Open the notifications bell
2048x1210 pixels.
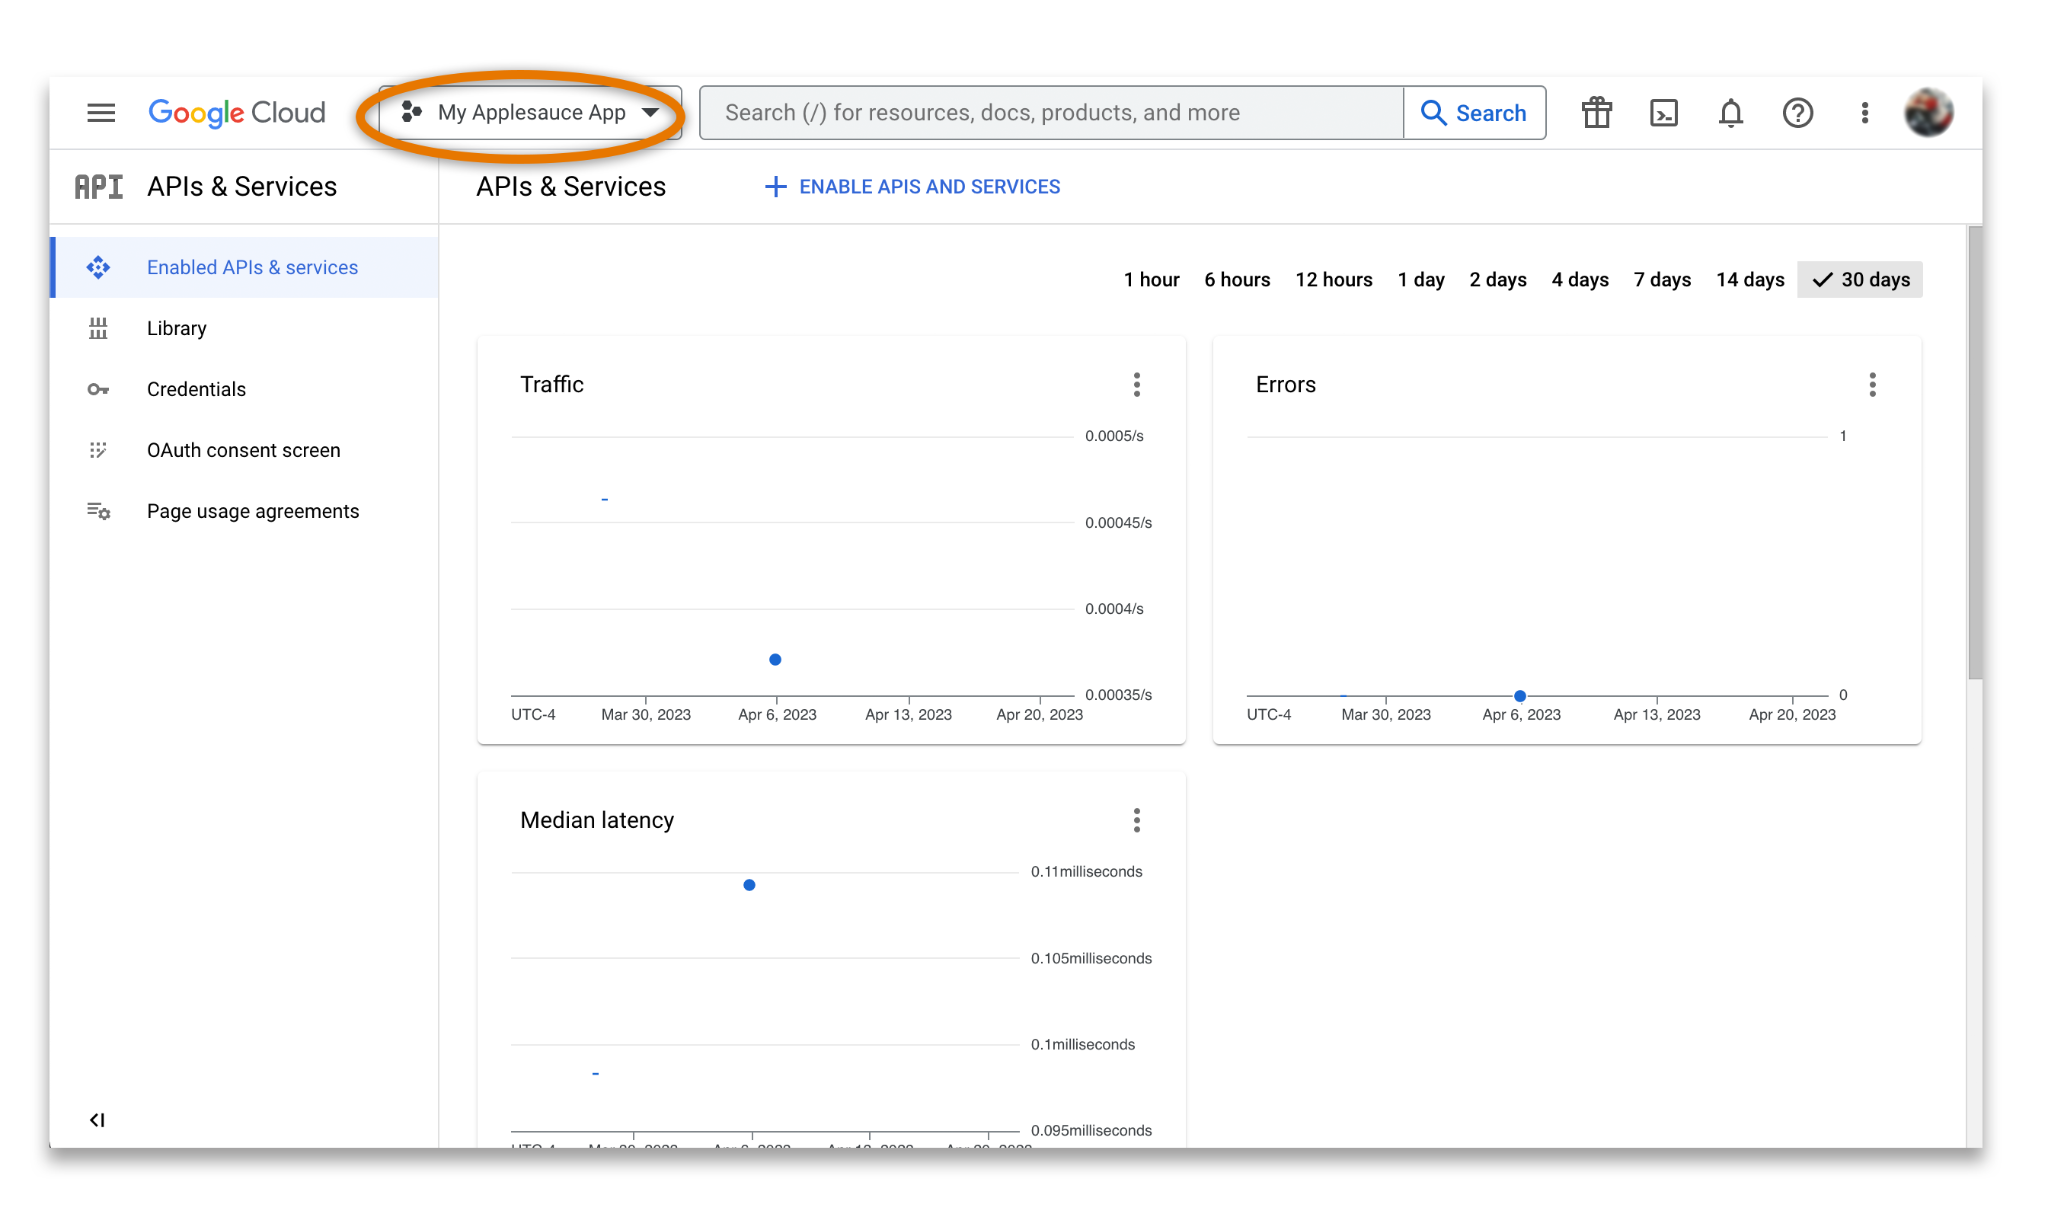[x=1731, y=113]
